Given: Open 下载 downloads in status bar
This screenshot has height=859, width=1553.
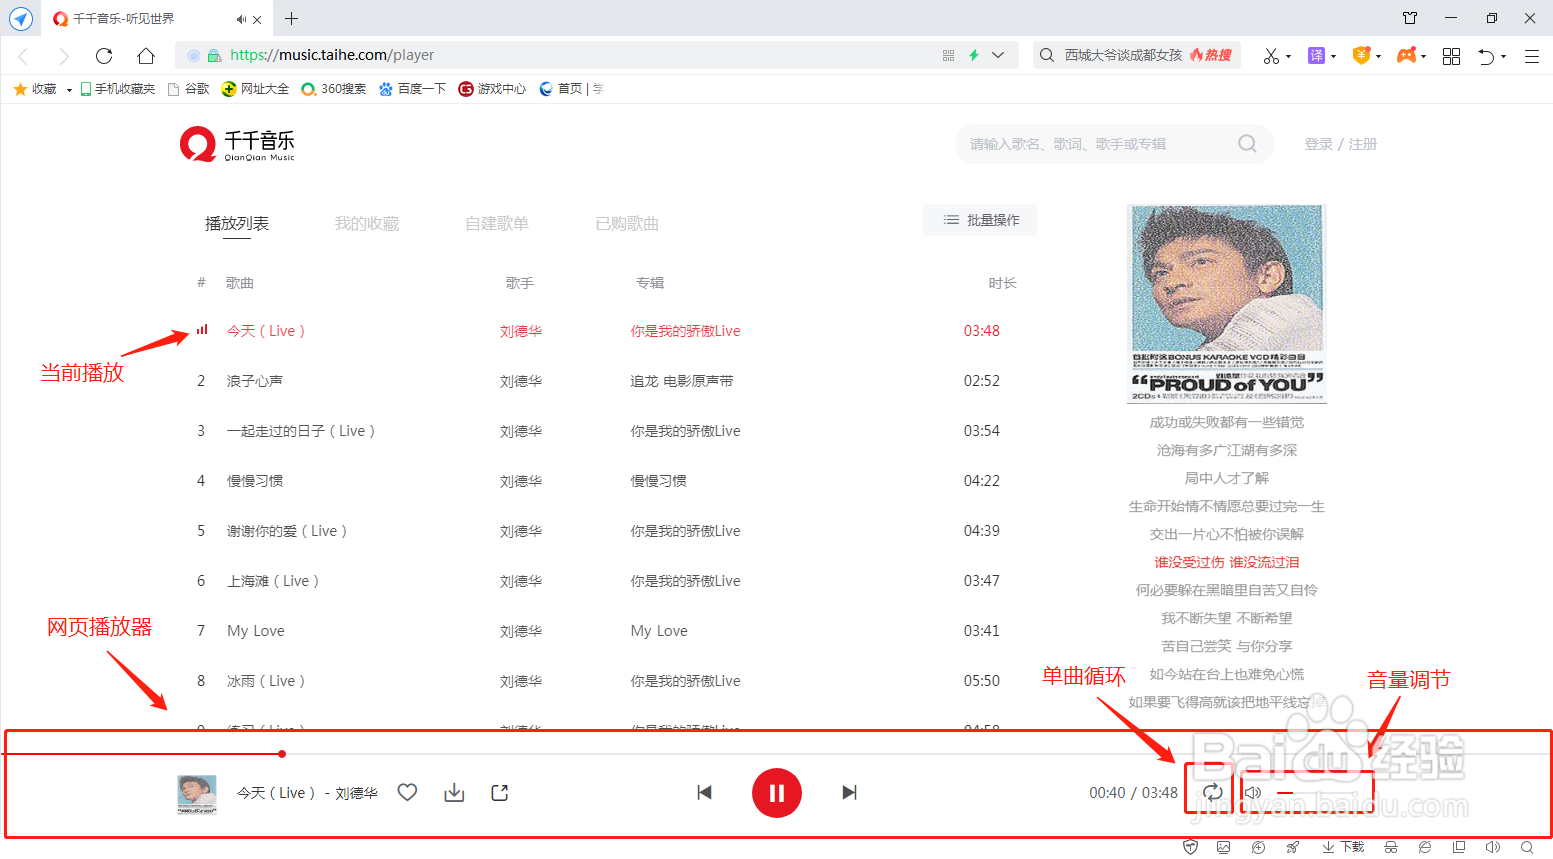Looking at the screenshot, I should click(x=1343, y=847).
